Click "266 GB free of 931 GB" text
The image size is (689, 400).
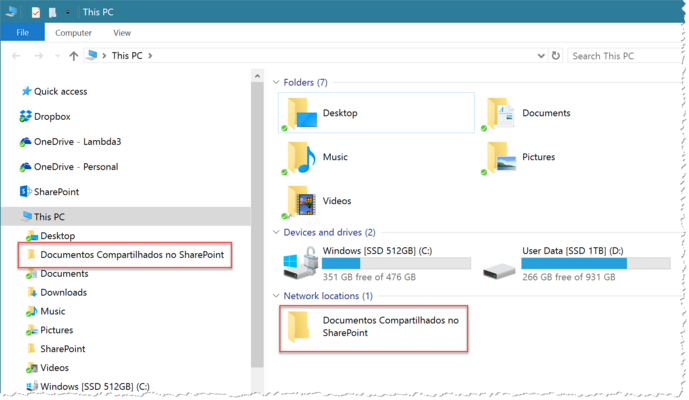[x=569, y=277]
